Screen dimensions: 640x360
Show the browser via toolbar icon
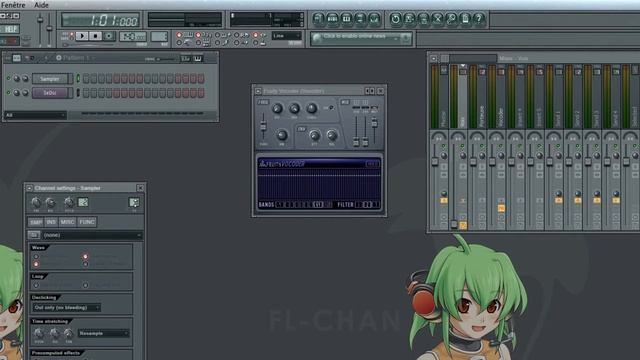tap(360, 19)
